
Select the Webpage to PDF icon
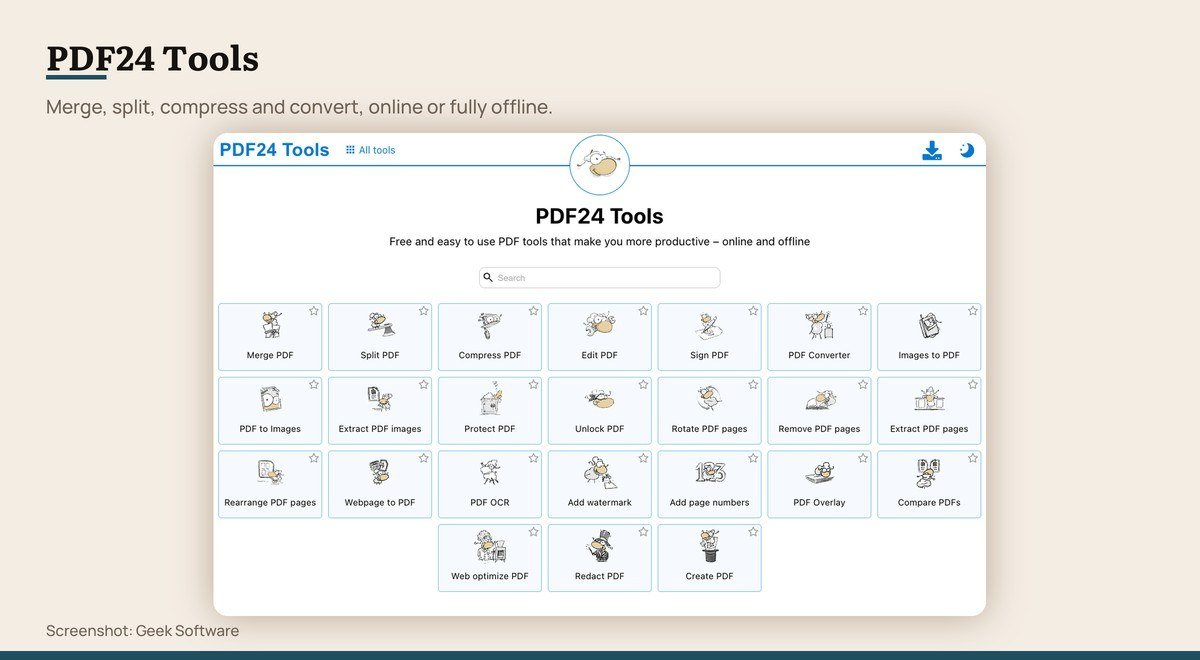380,473
